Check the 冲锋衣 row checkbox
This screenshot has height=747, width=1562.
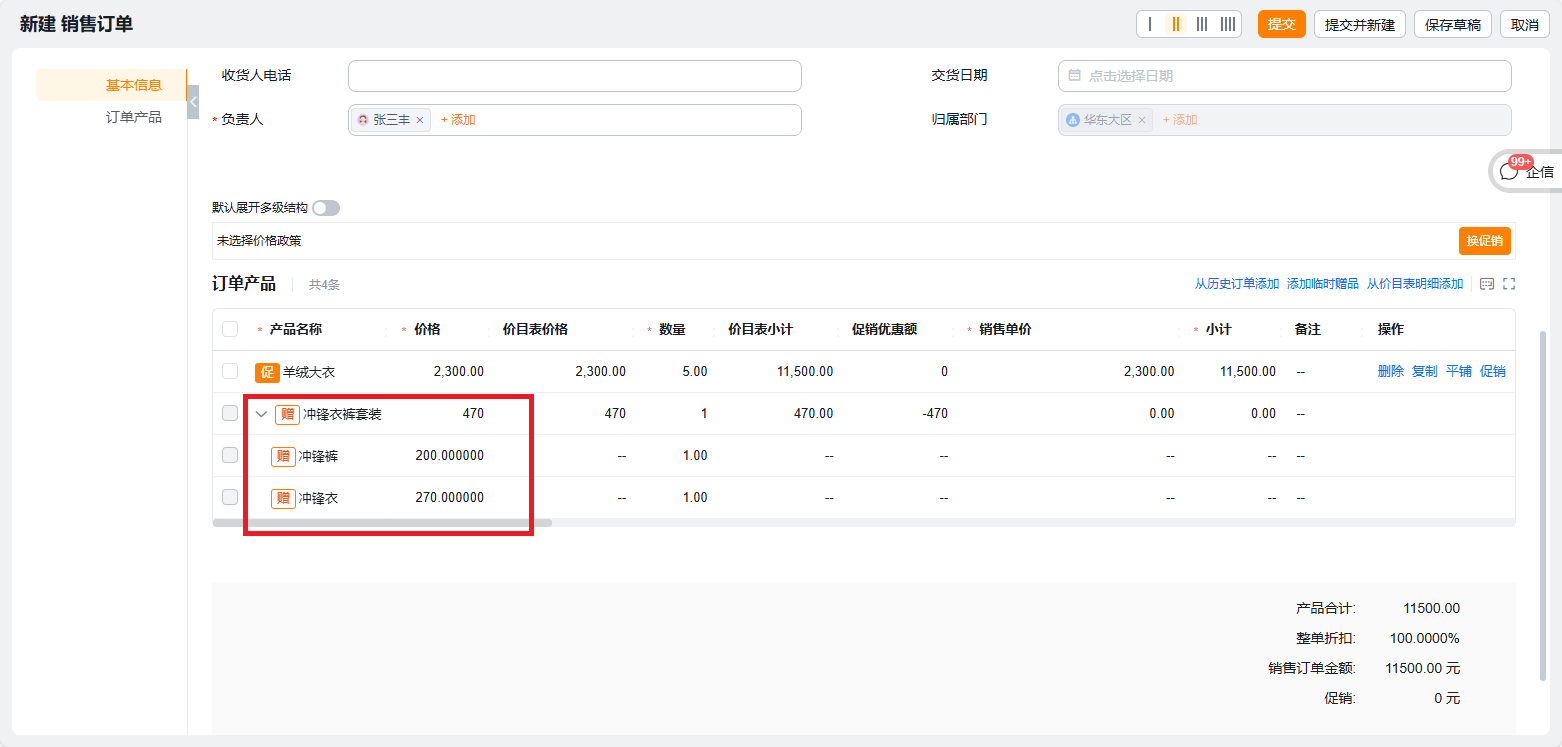point(230,497)
